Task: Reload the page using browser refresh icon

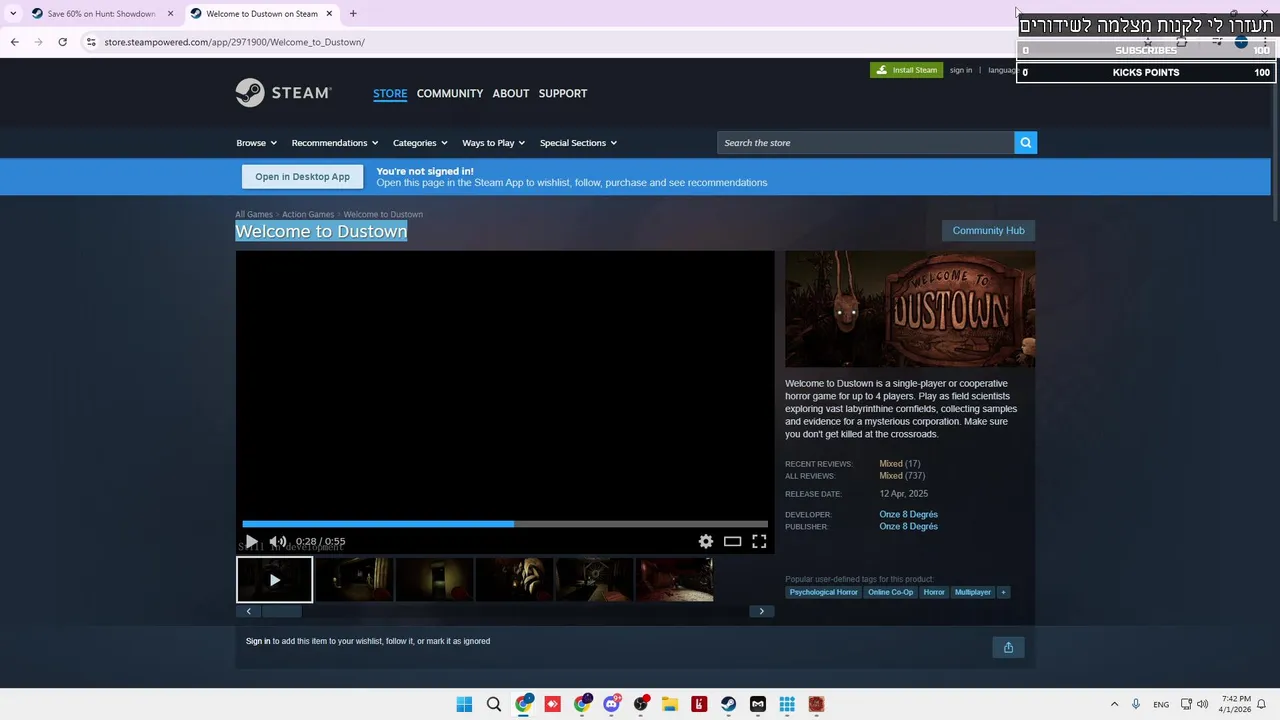Action: tap(62, 42)
